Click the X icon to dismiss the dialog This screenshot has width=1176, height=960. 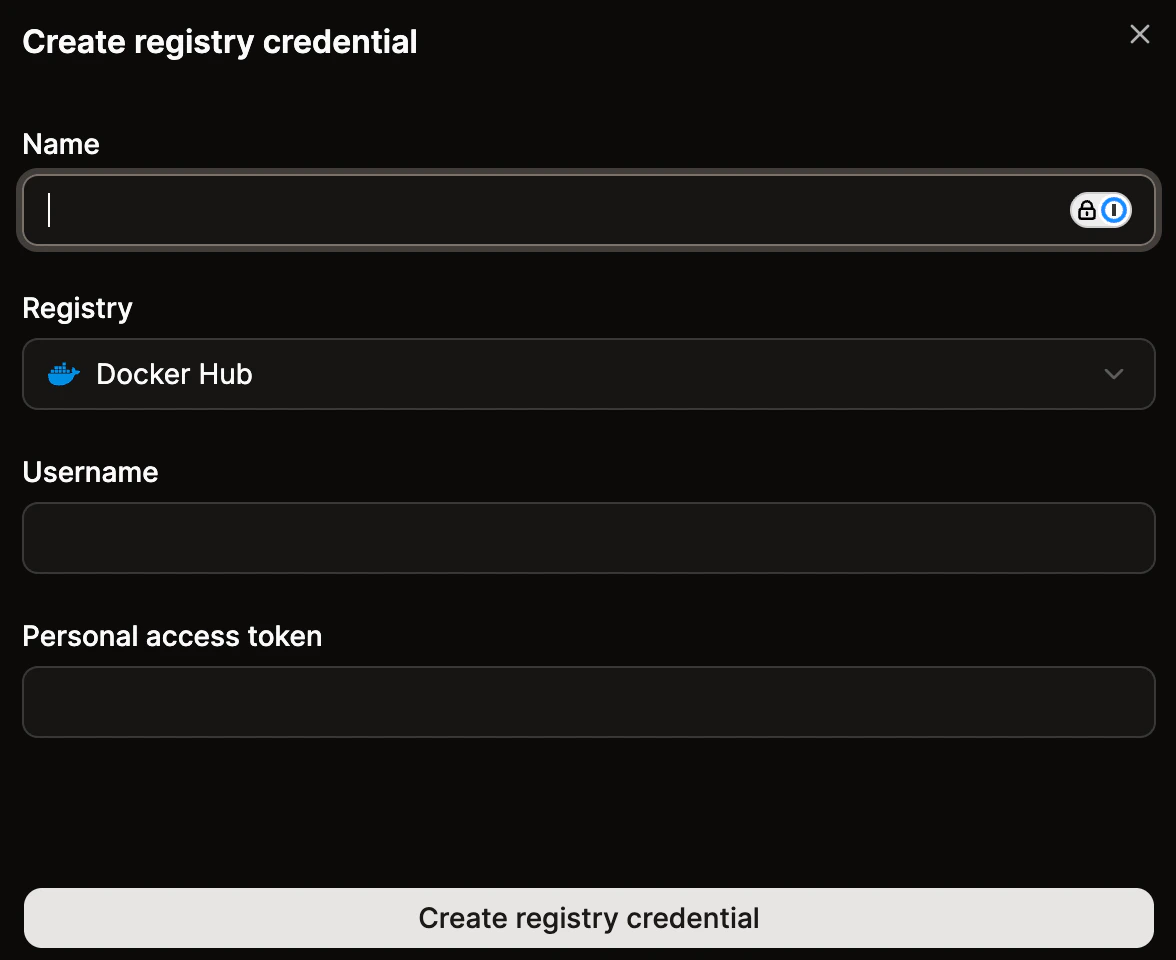(x=1139, y=33)
